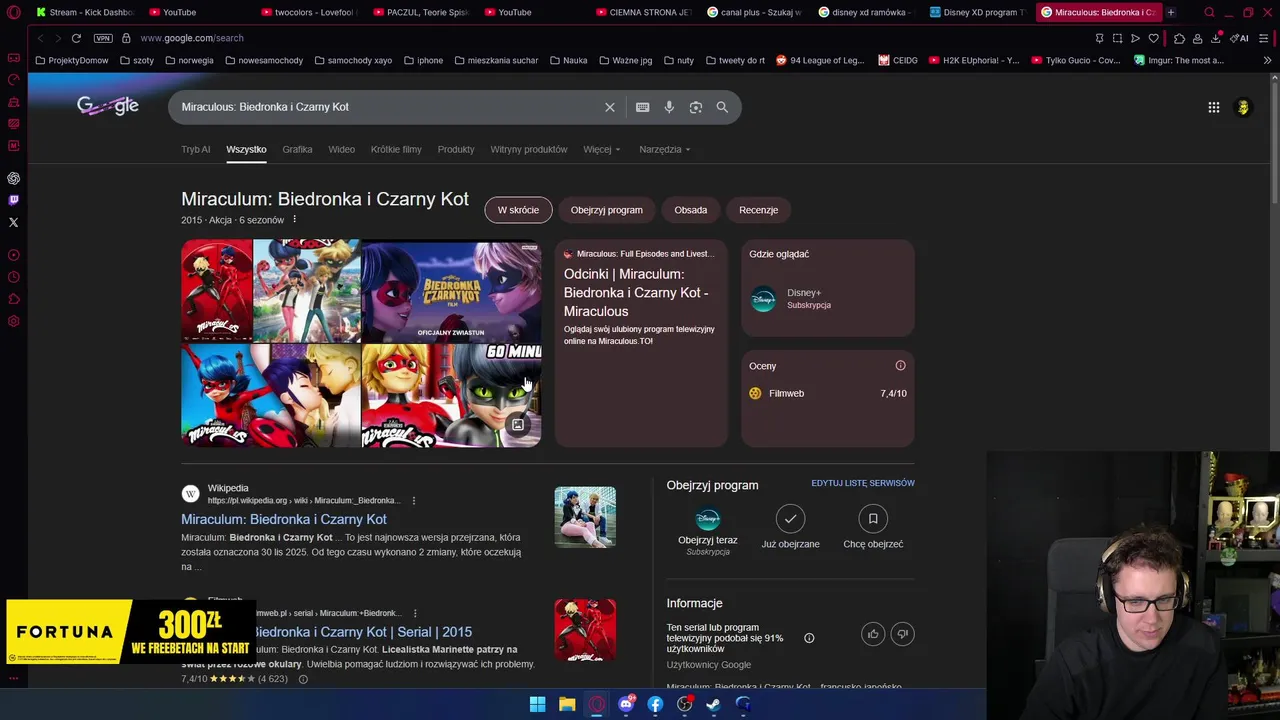
Task: Open more options for Wikipedia result
Action: [x=414, y=500]
